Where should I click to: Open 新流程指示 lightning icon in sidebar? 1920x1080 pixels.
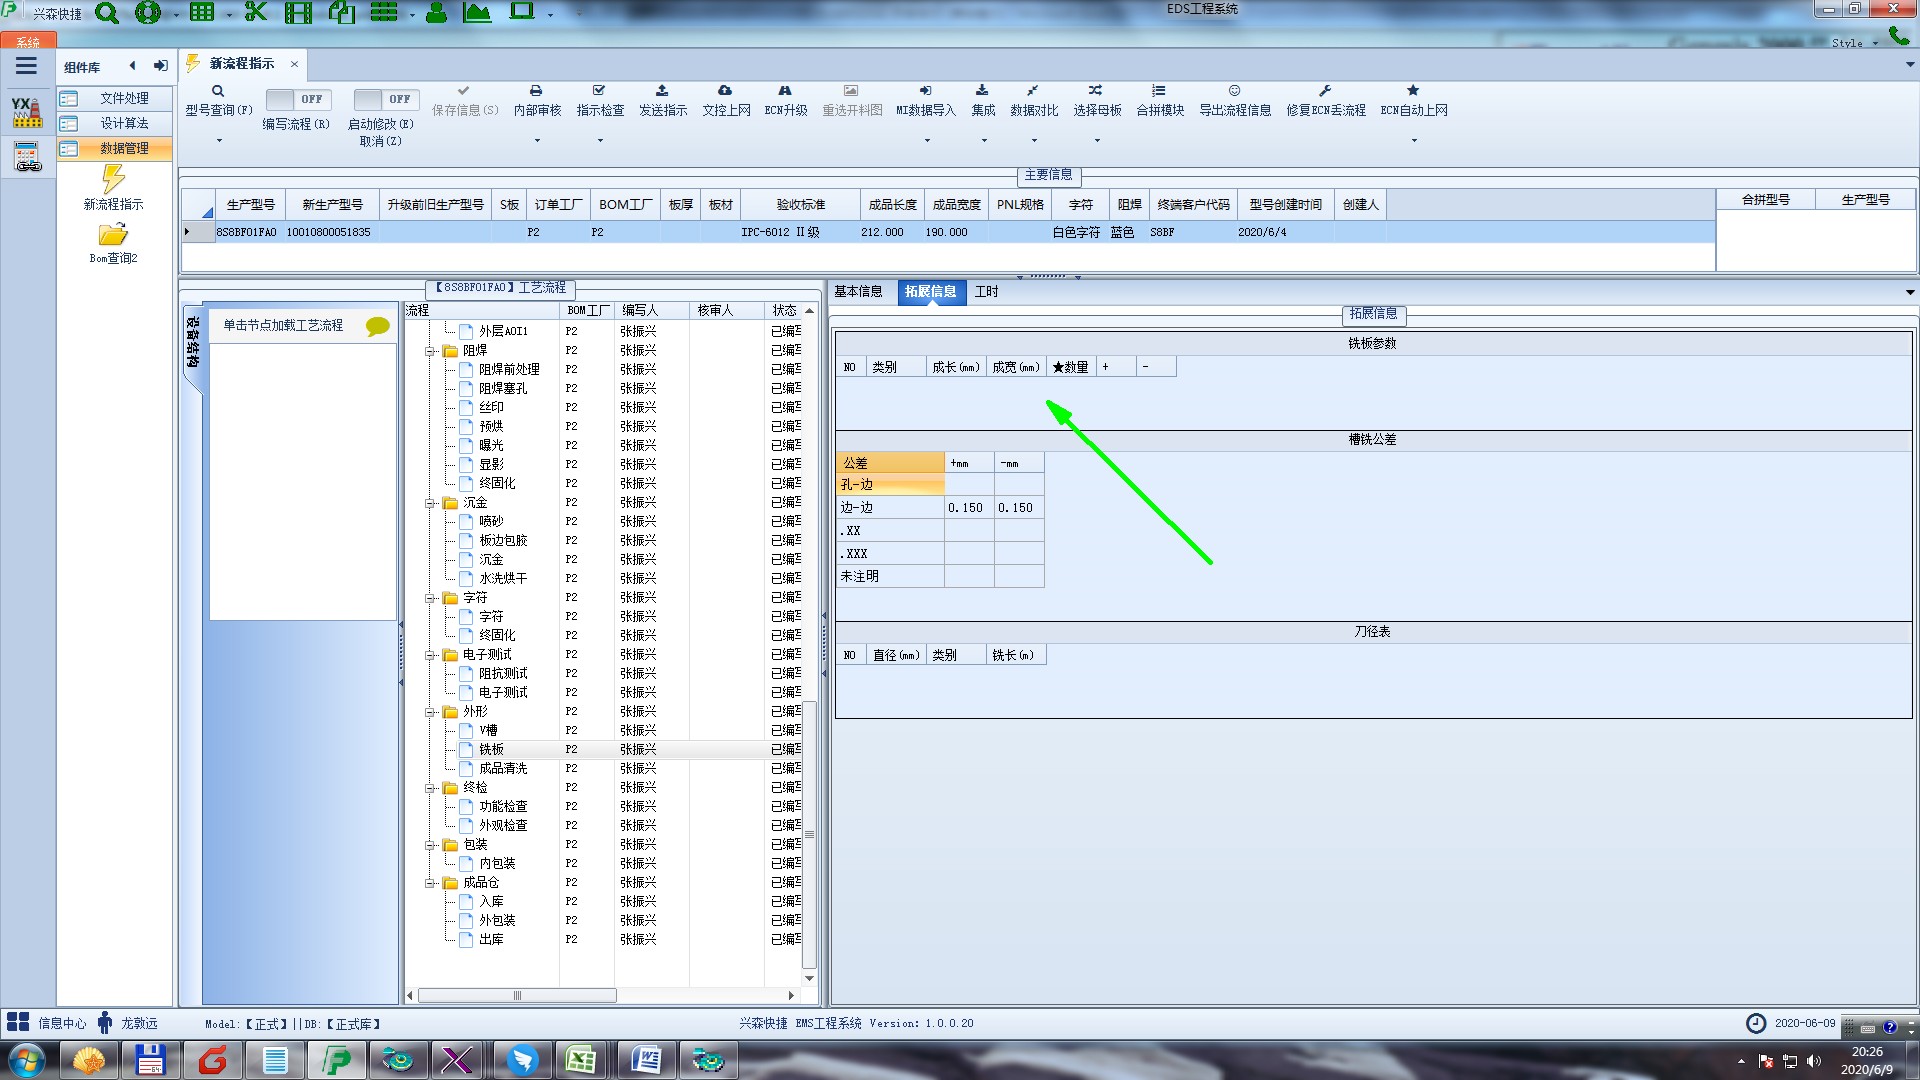pyautogui.click(x=113, y=180)
